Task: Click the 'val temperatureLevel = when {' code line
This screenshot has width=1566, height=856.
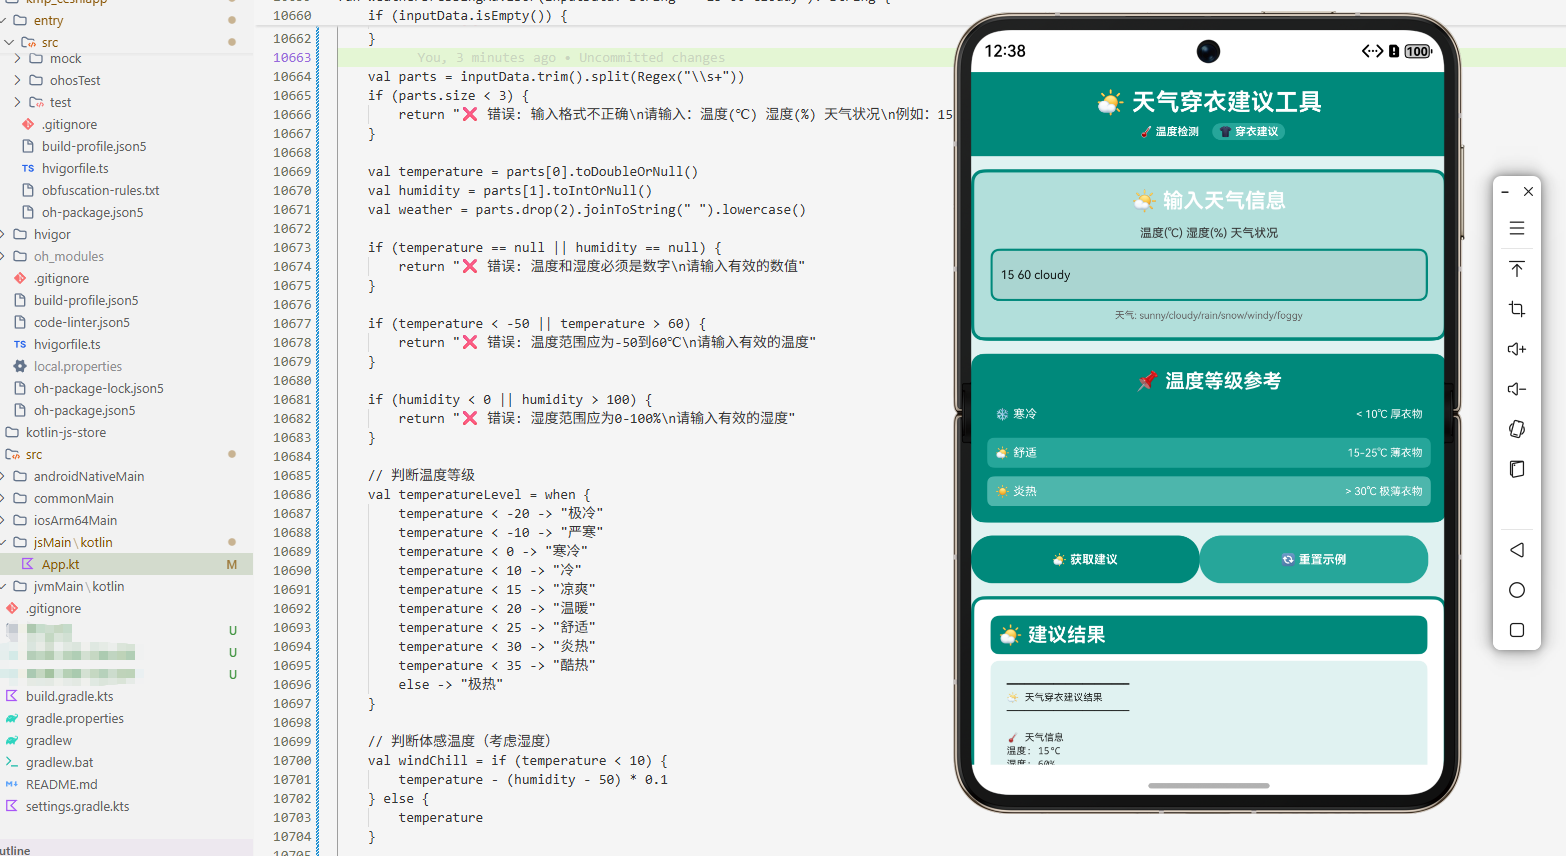Action: pyautogui.click(x=479, y=495)
